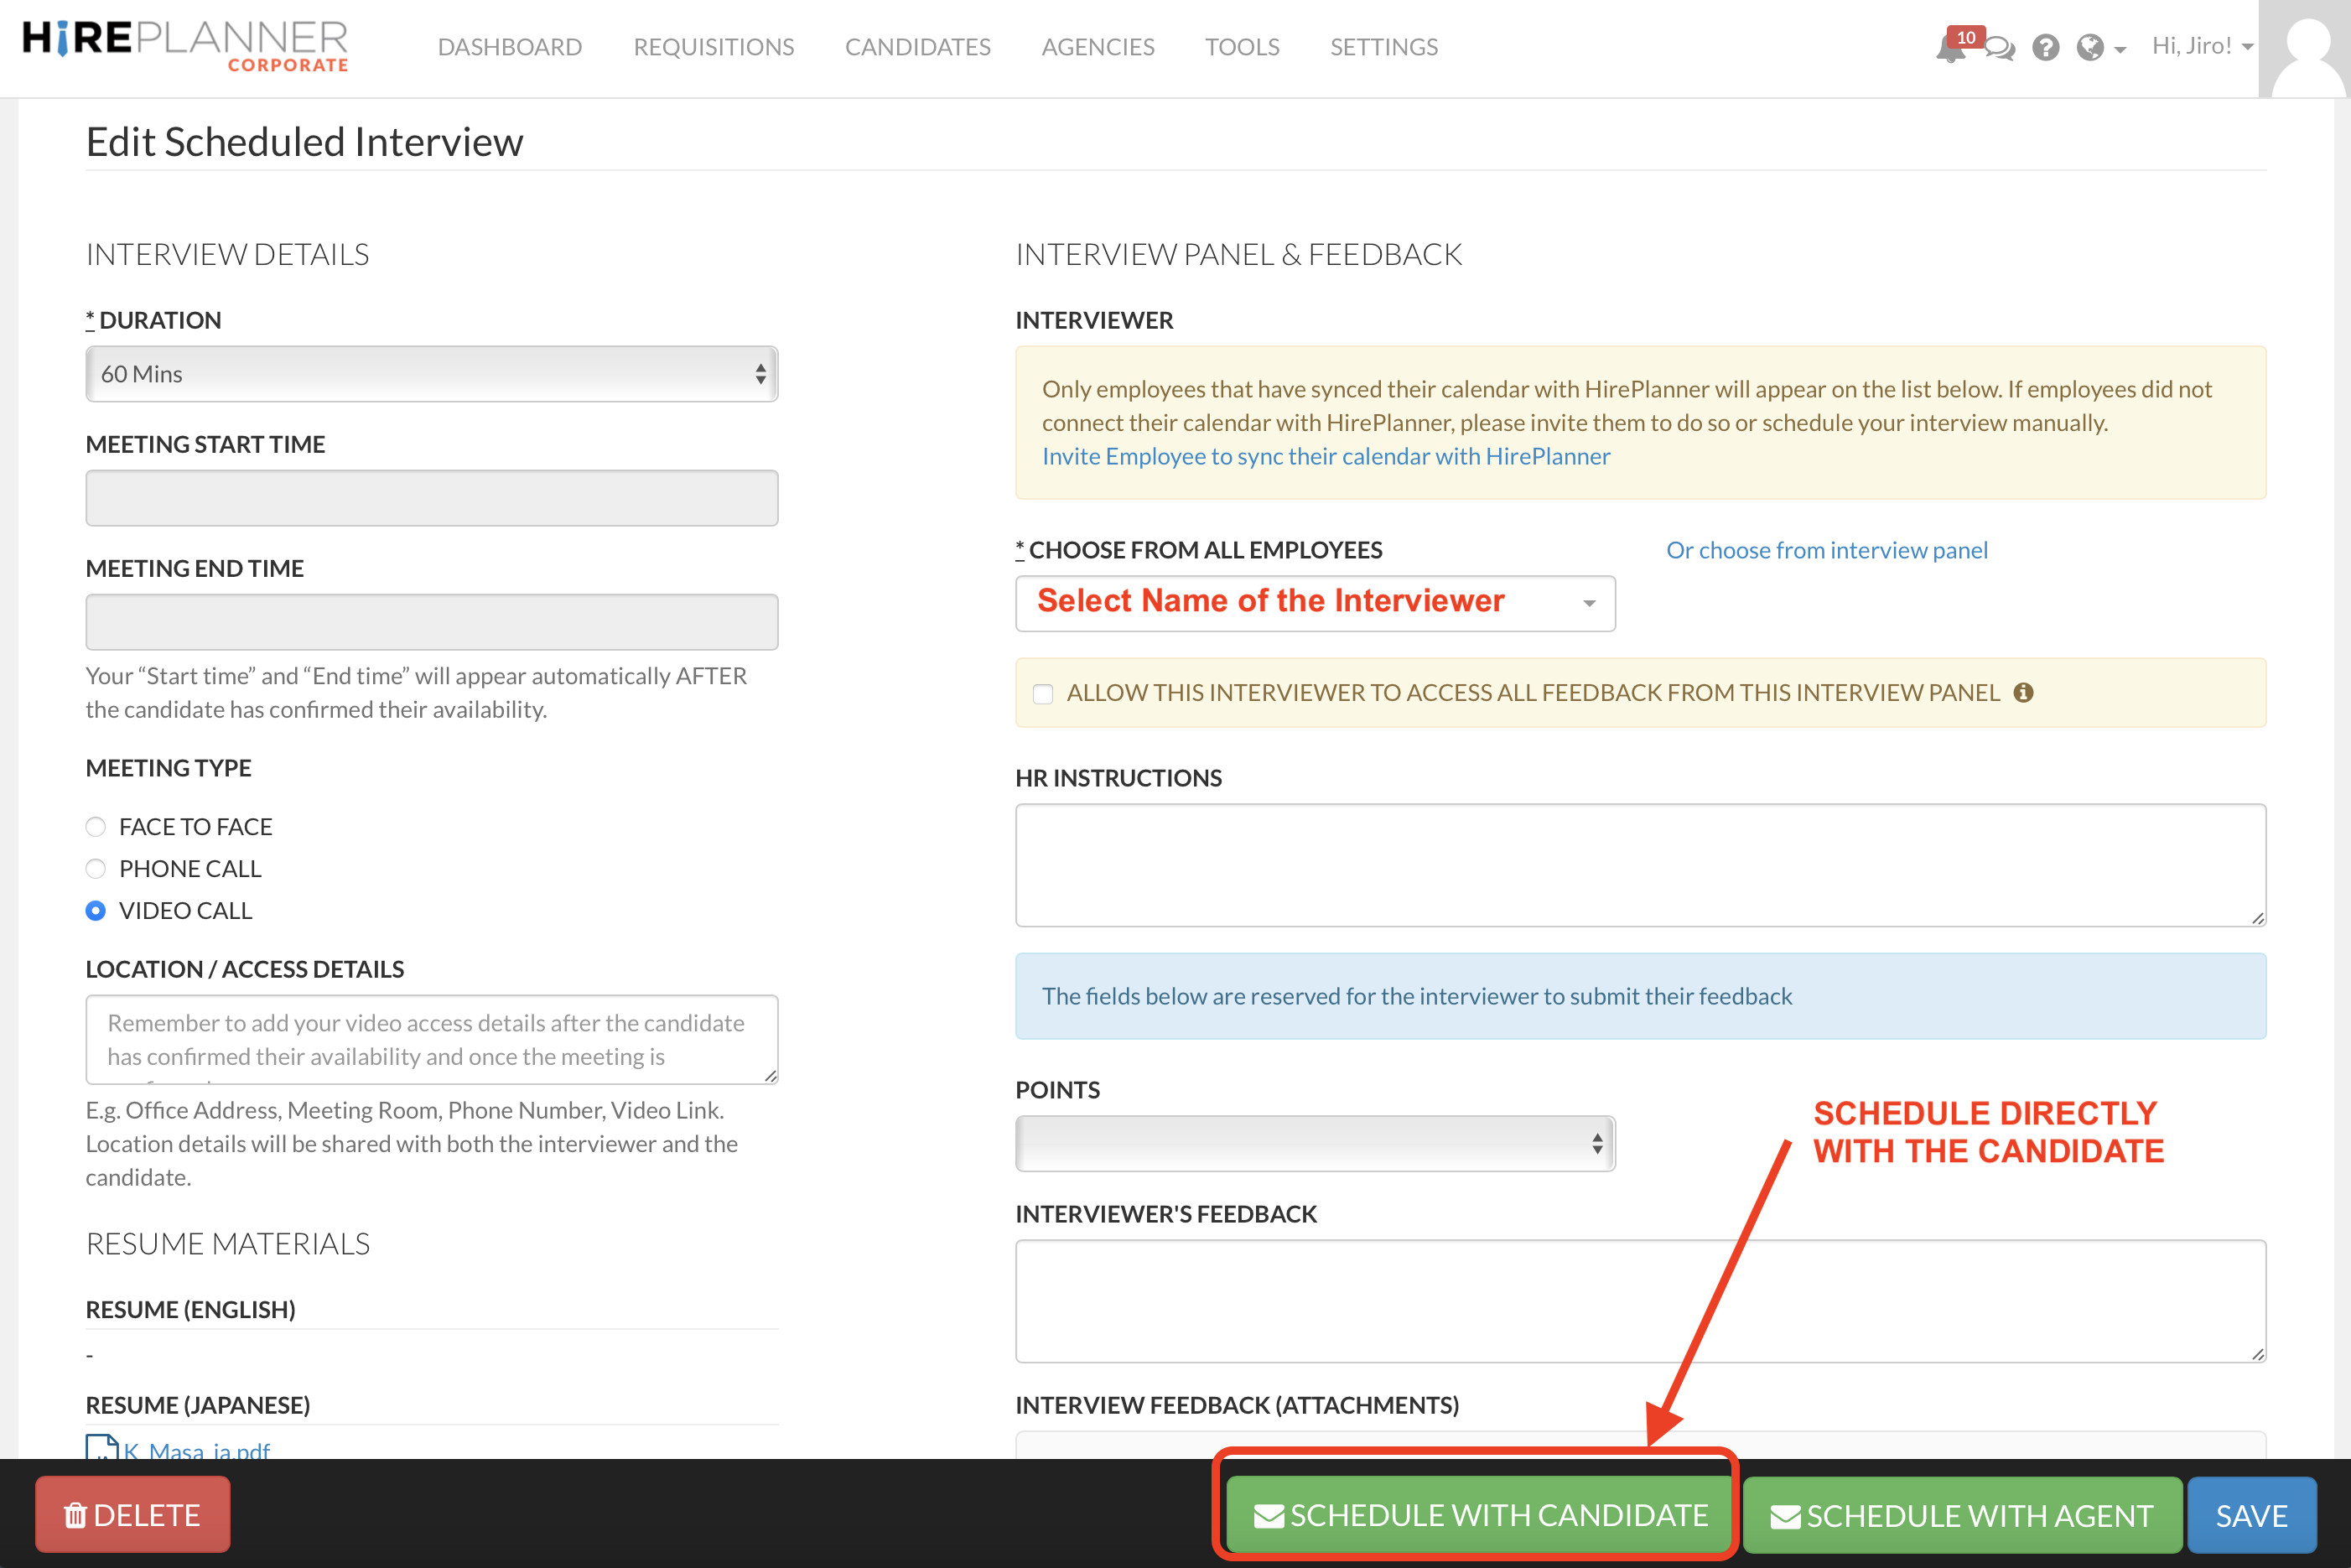Enable interviewer access to all feedback
This screenshot has width=2351, height=1568.
coord(1043,693)
